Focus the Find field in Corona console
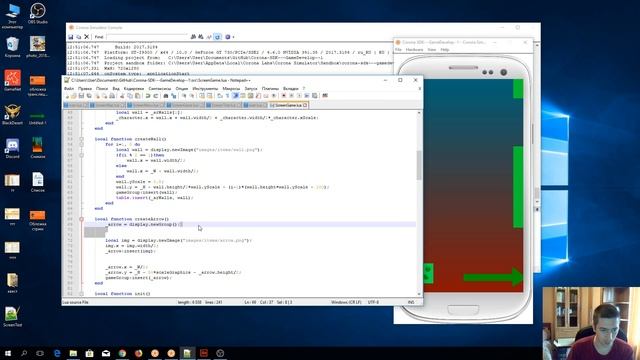This screenshot has height=360, width=640. pos(147,37)
